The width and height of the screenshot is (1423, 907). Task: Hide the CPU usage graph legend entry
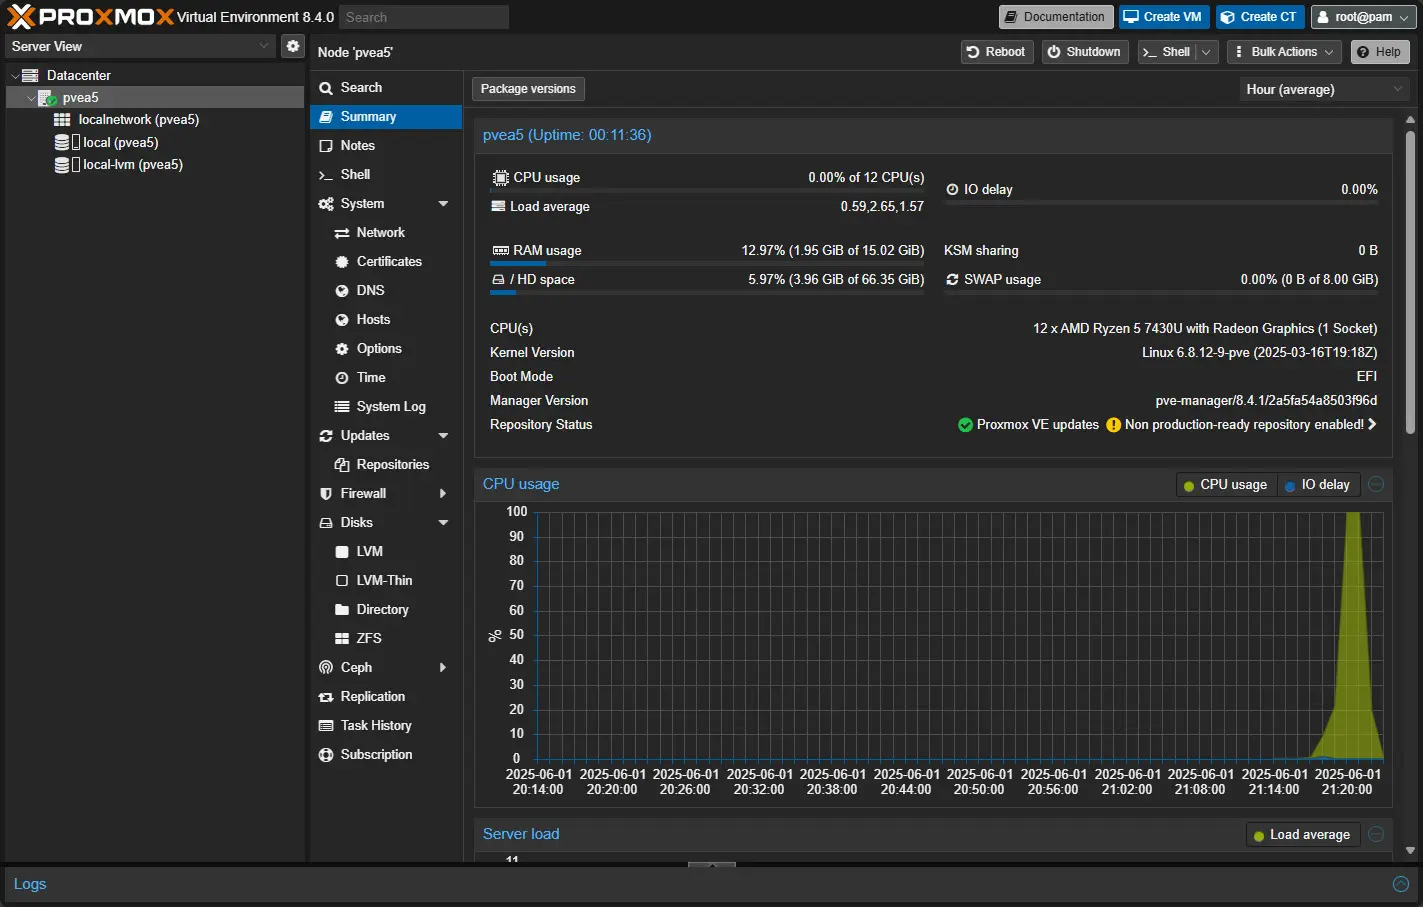[1225, 484]
